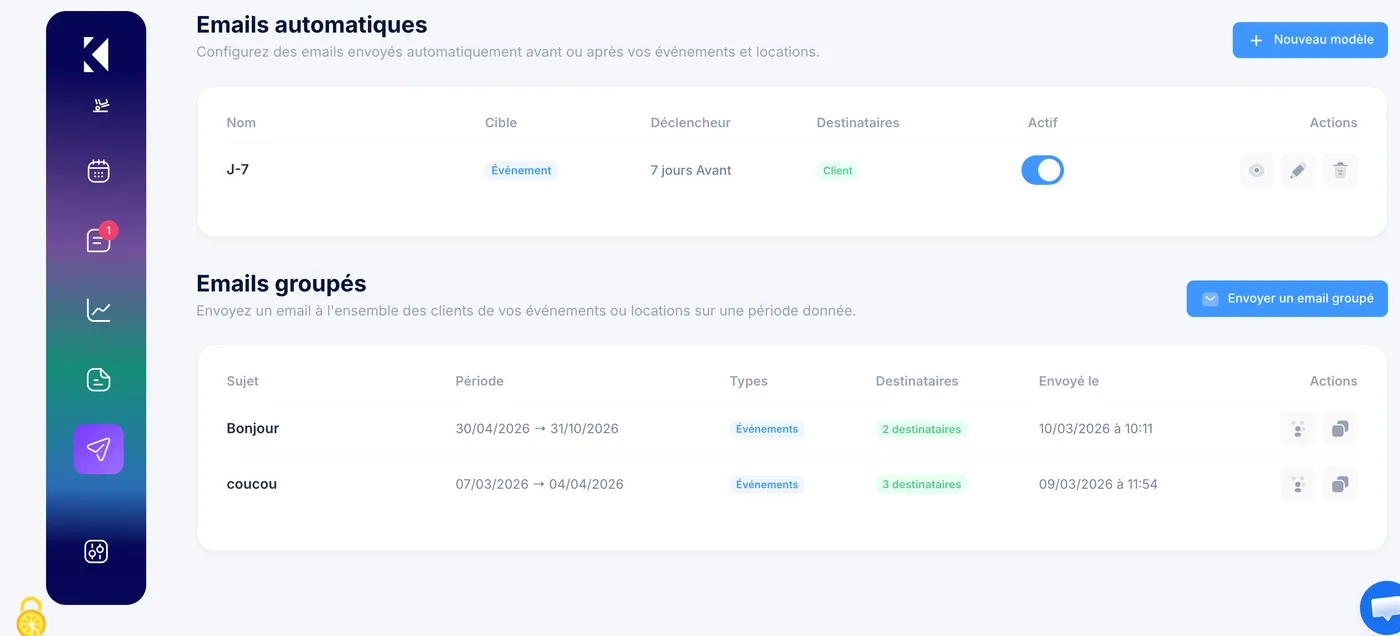Click the Événement tag in the J-7 row

click(x=521, y=170)
